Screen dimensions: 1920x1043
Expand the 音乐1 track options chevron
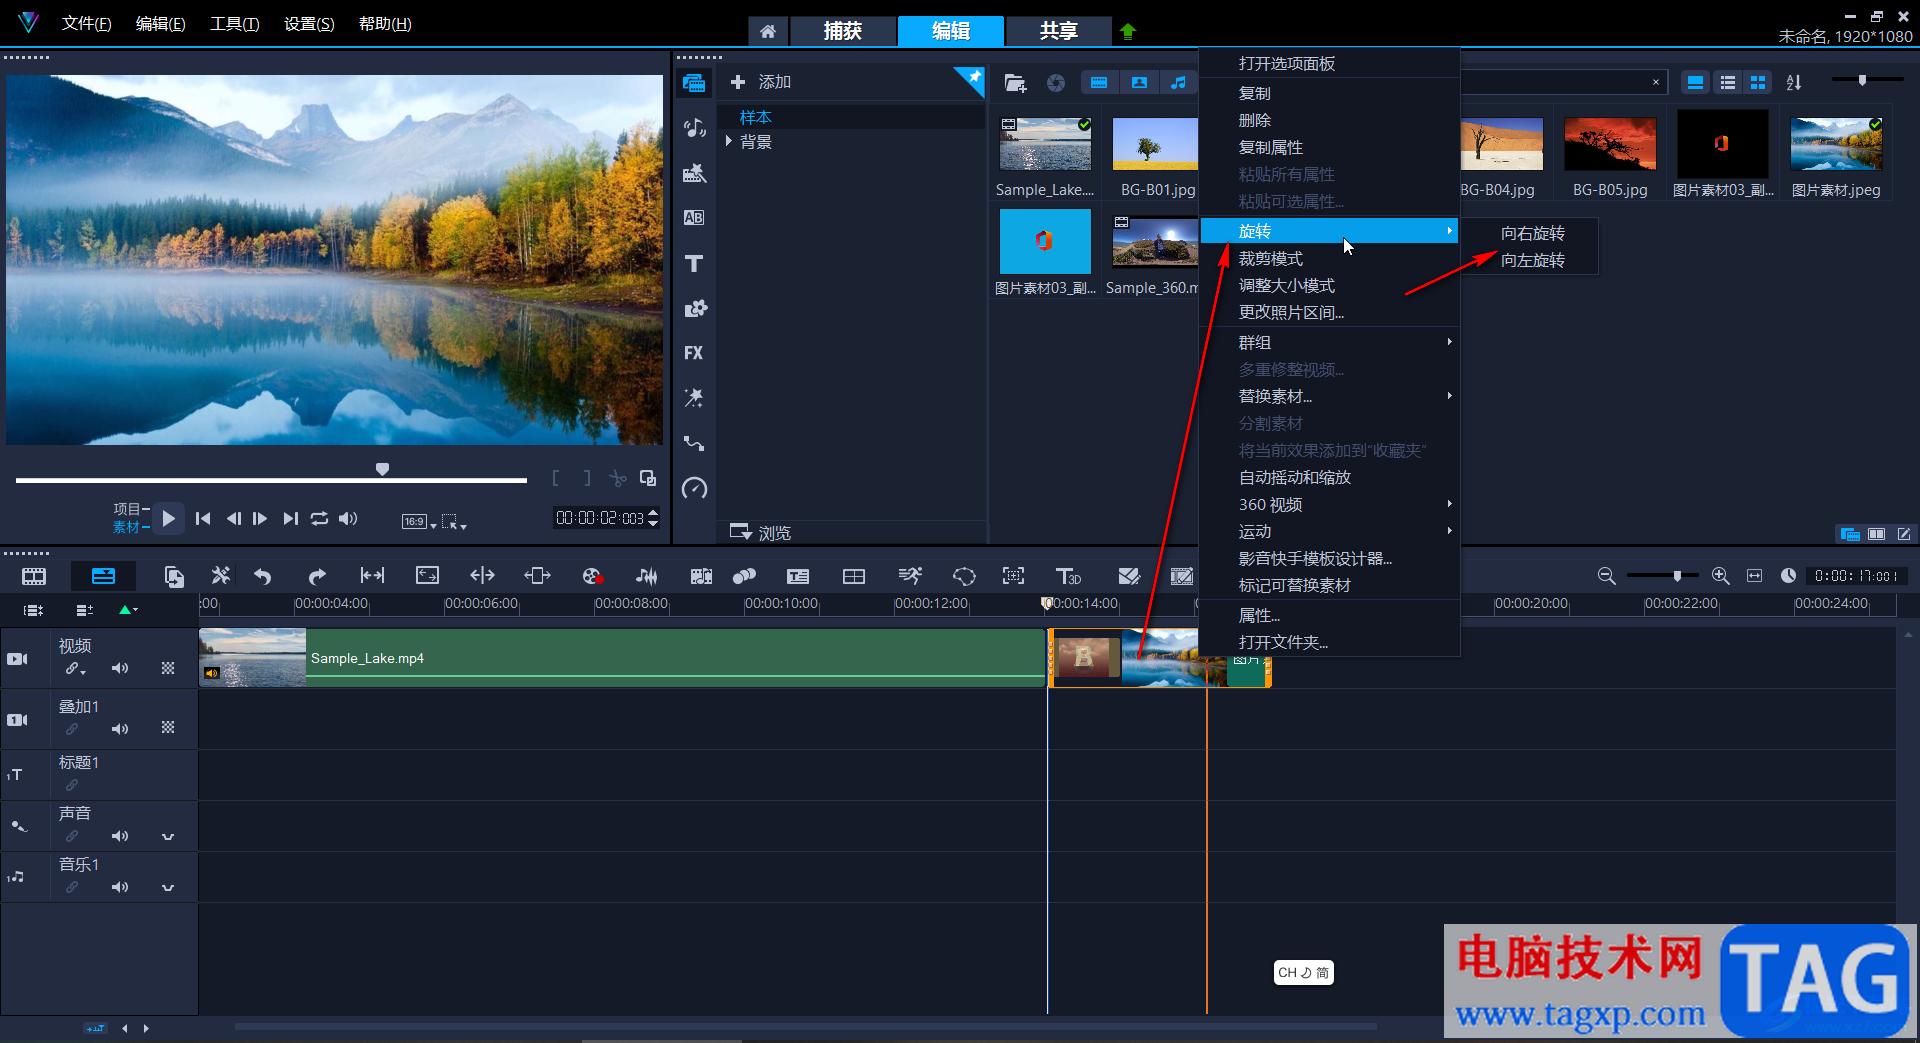(x=168, y=888)
